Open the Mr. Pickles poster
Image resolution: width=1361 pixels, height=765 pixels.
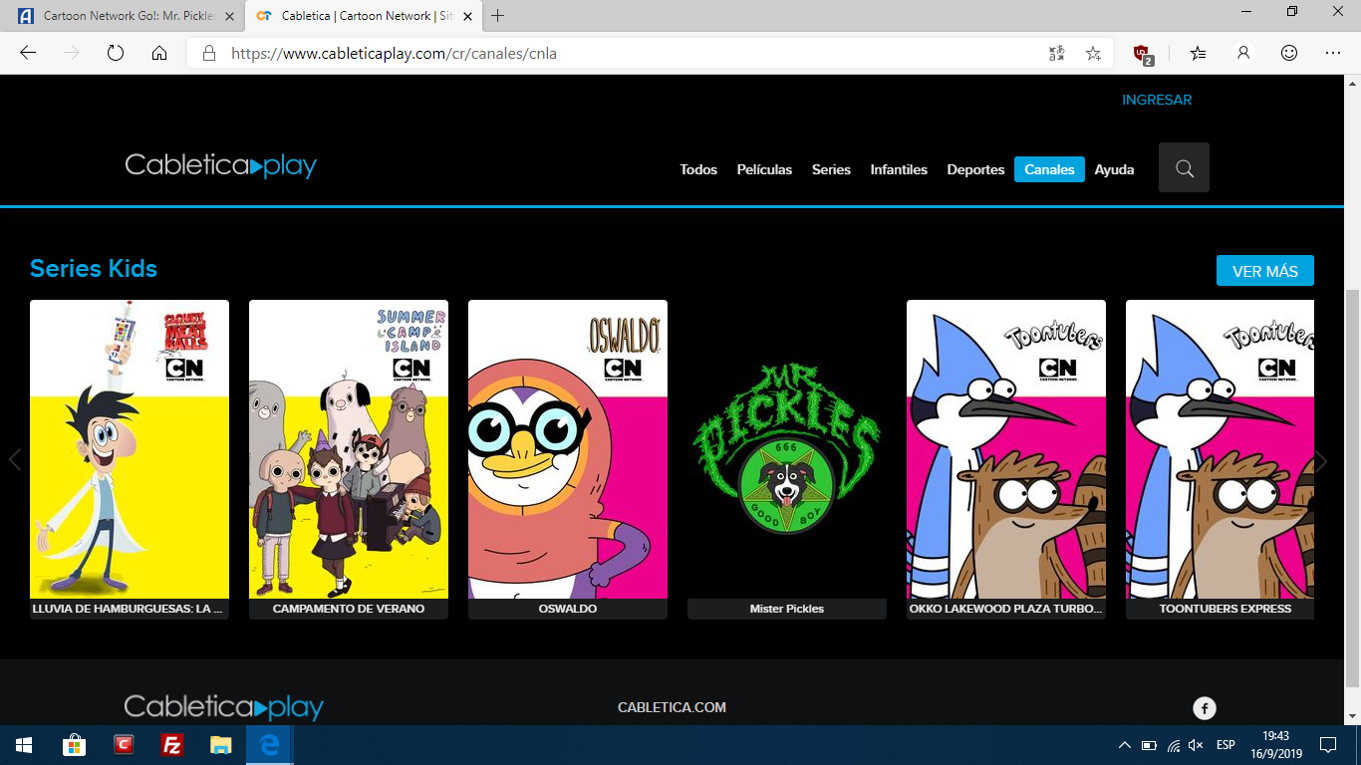pyautogui.click(x=787, y=449)
